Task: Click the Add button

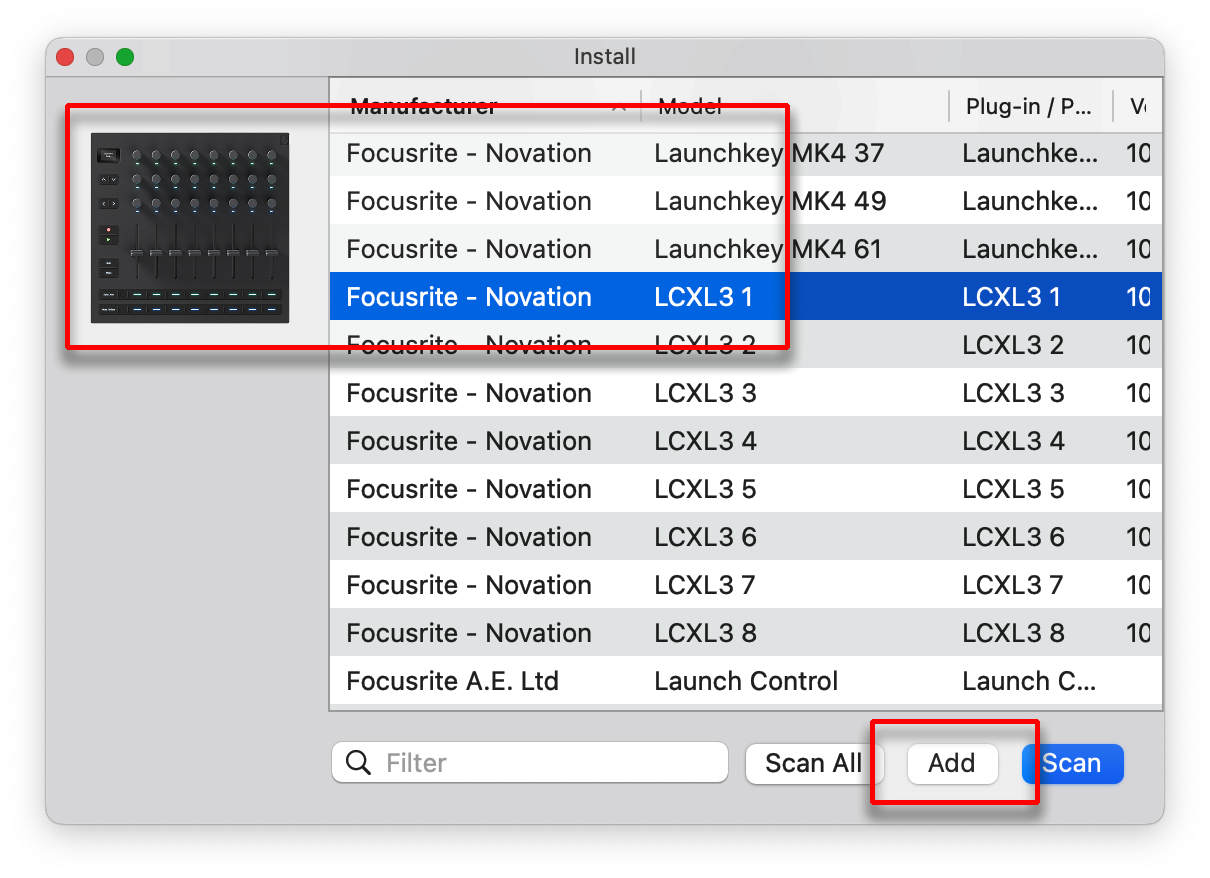Action: pos(952,764)
